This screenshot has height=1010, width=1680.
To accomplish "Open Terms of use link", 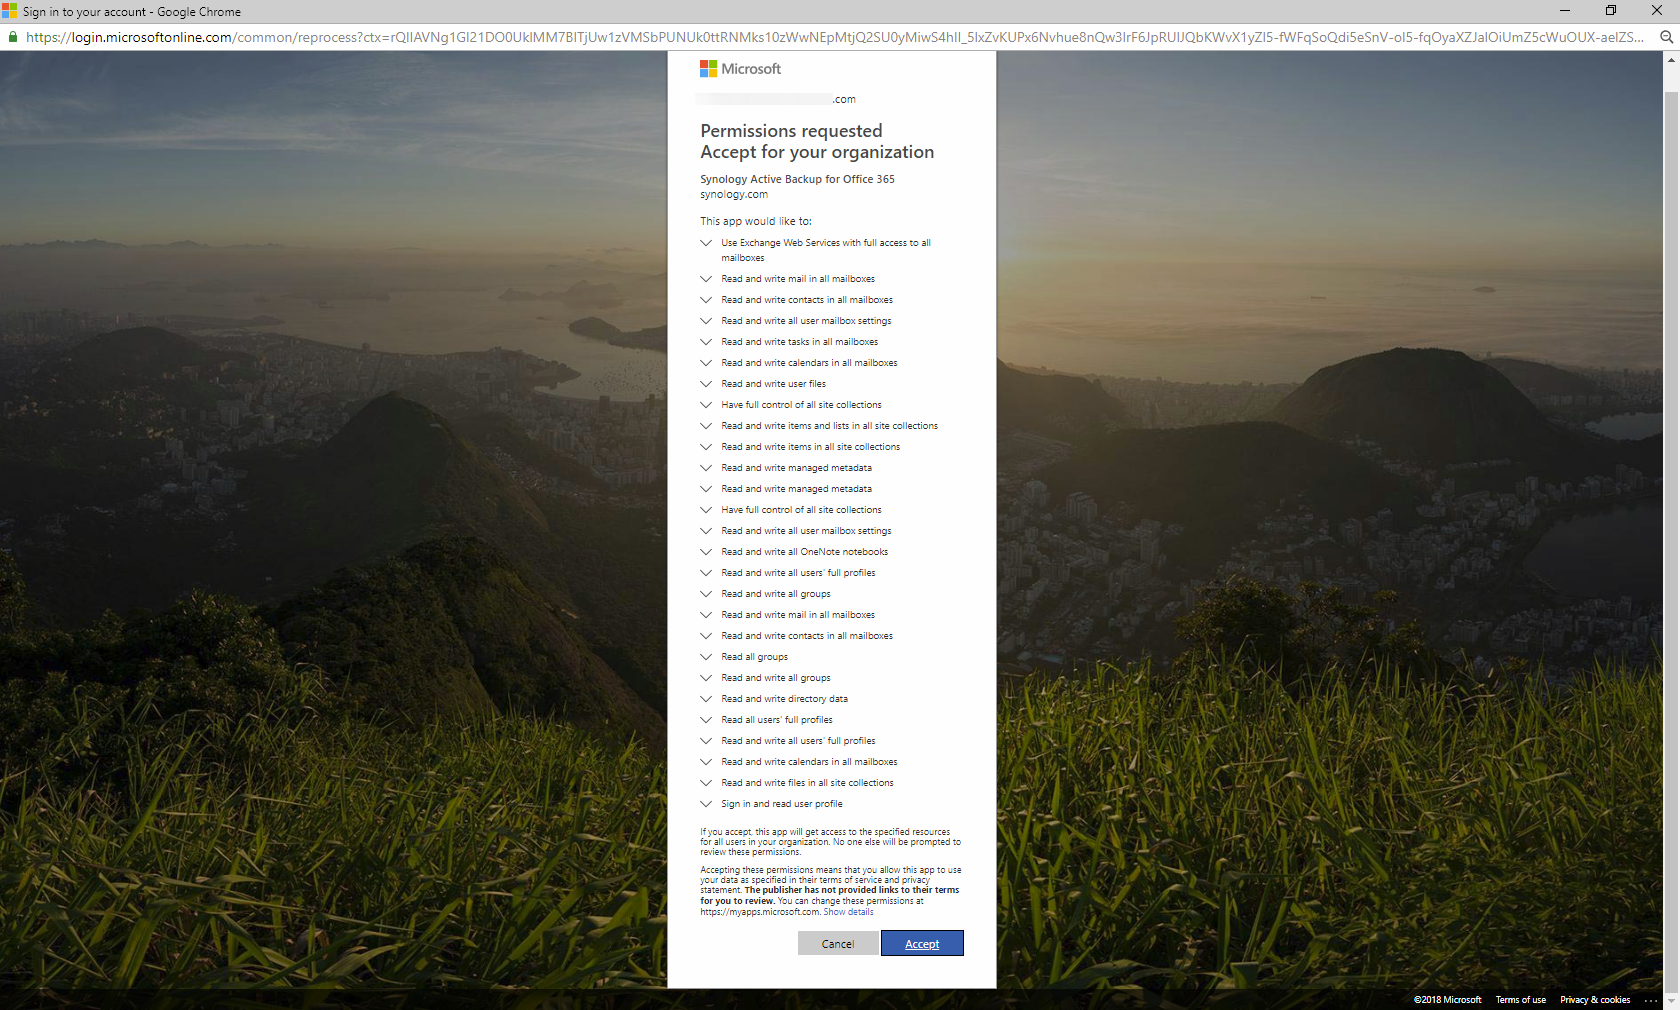I will point(1520,1000).
